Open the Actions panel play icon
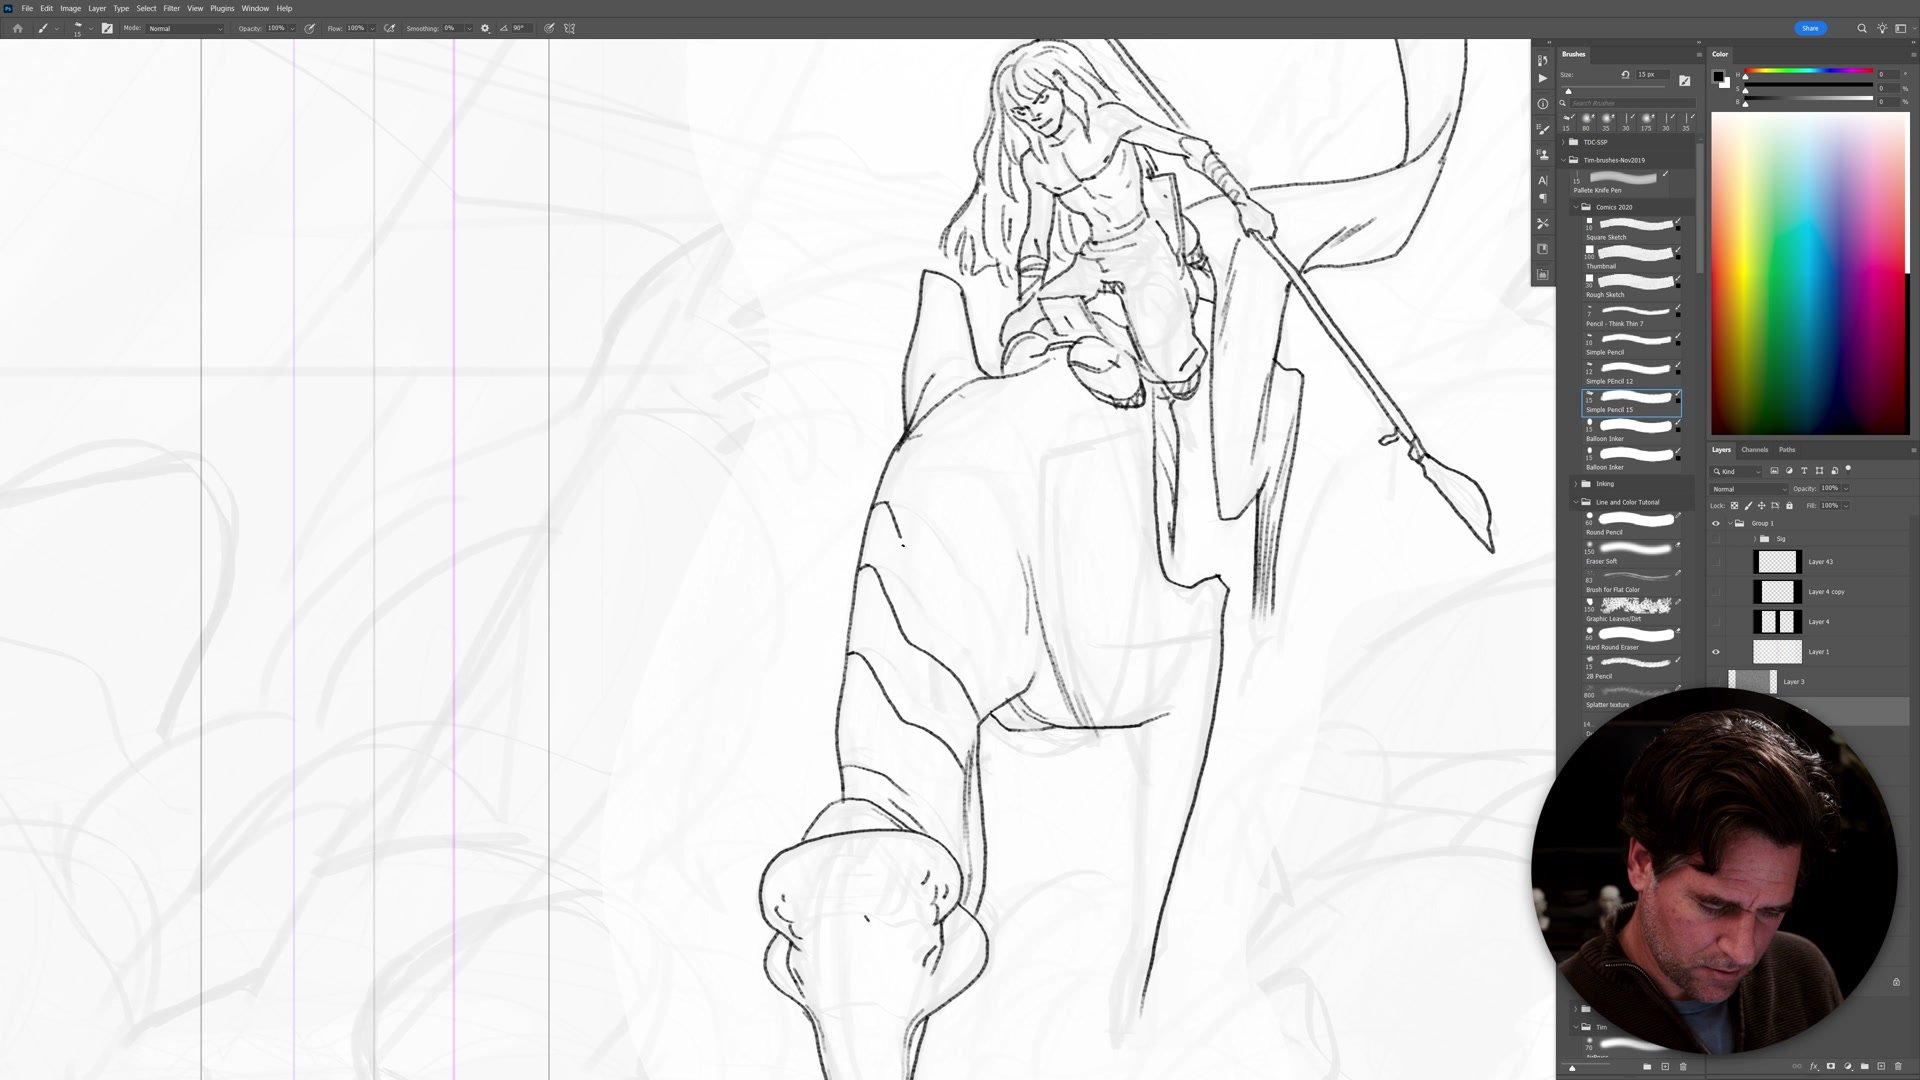 [1543, 78]
